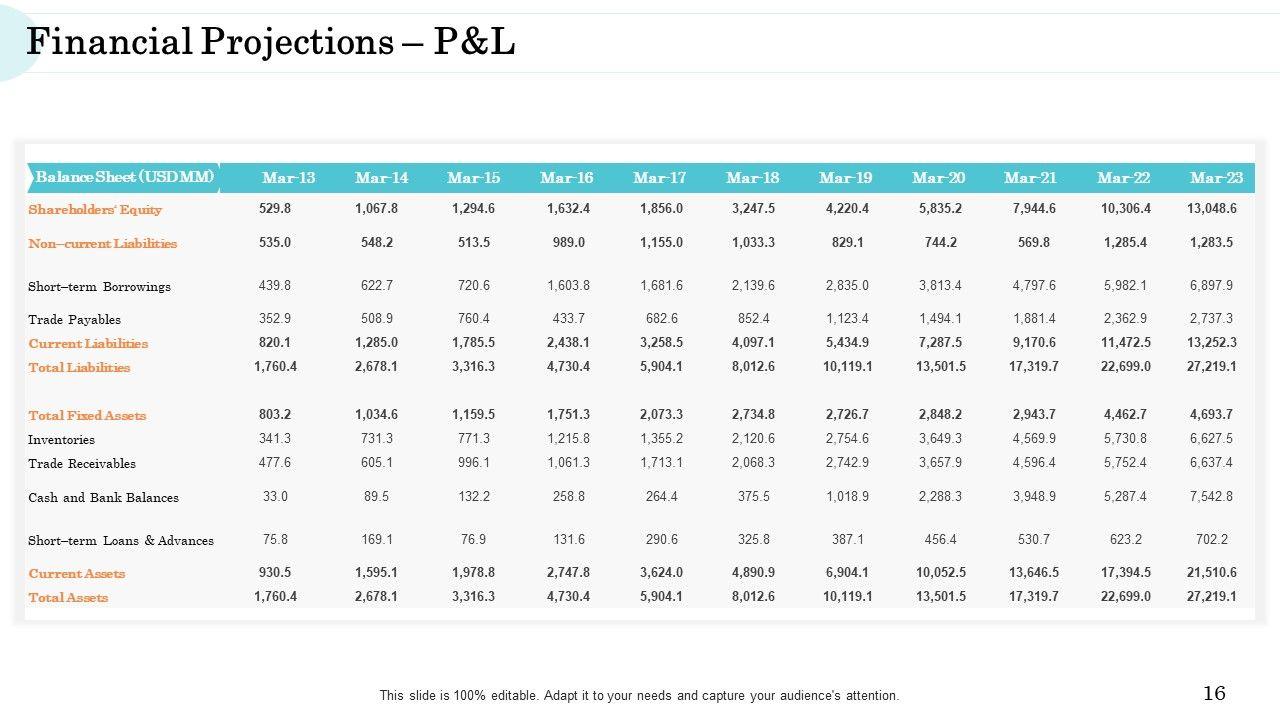
Task: Select the Mar-23 column header
Action: (1216, 178)
